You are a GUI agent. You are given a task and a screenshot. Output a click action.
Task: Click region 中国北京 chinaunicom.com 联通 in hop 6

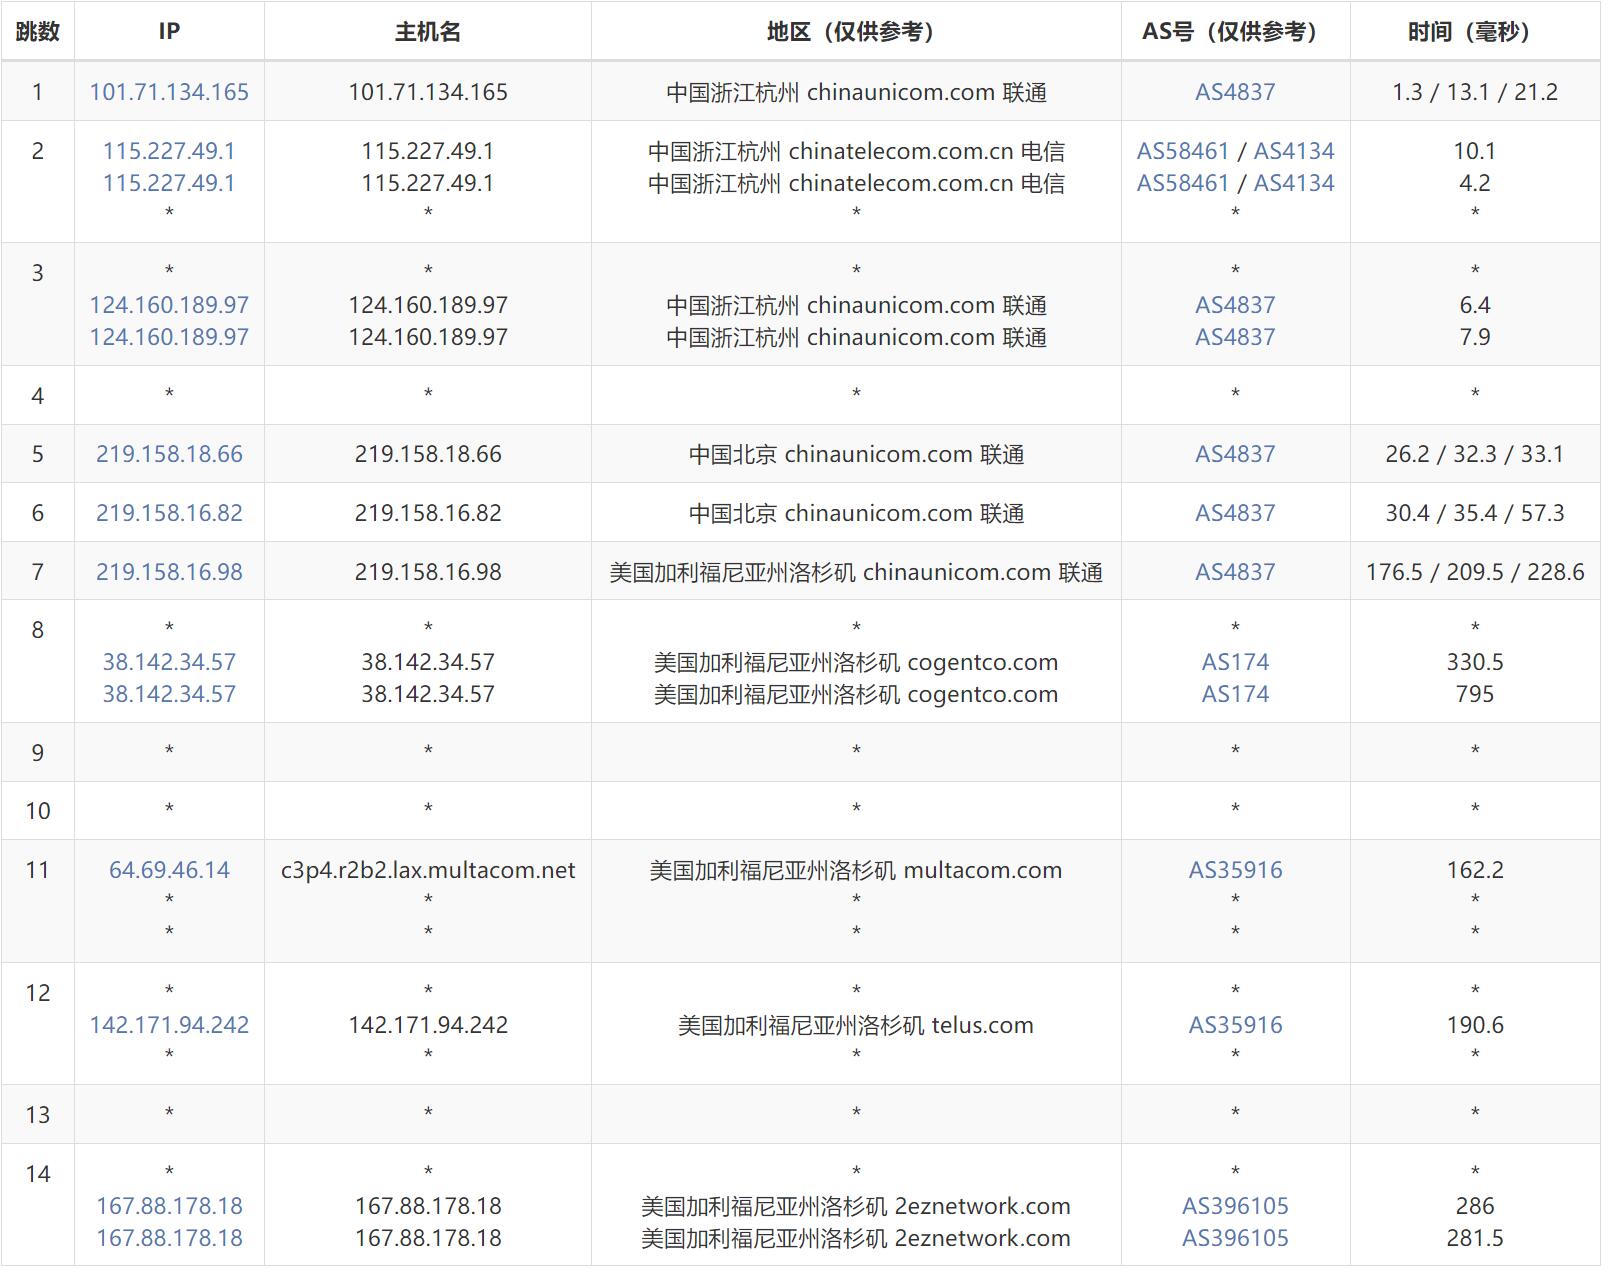[856, 513]
